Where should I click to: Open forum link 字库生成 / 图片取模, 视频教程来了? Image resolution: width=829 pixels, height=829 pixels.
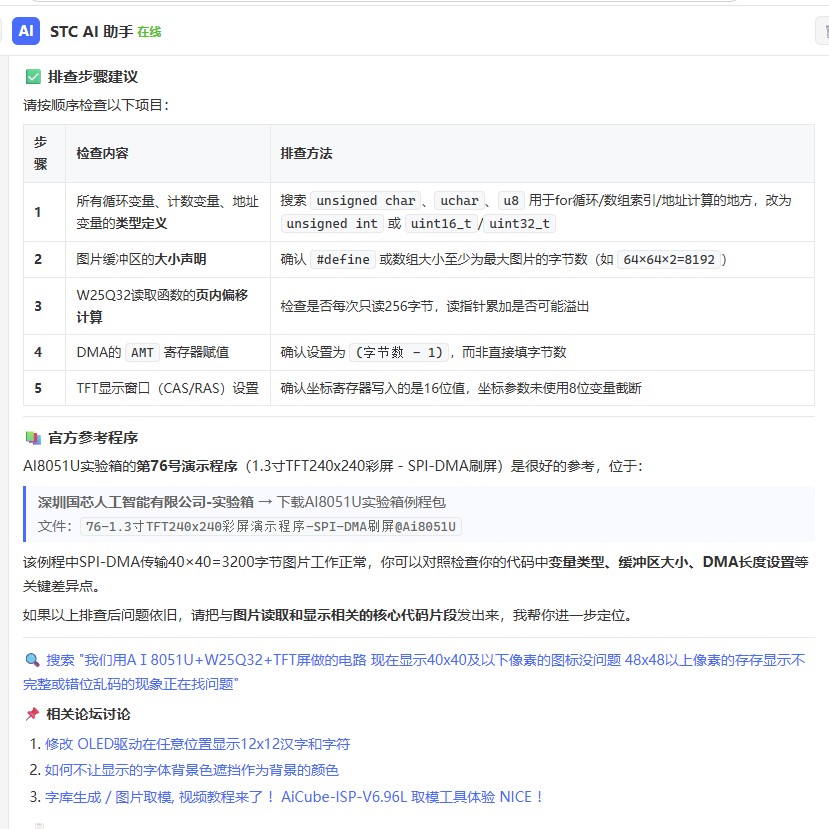294,797
